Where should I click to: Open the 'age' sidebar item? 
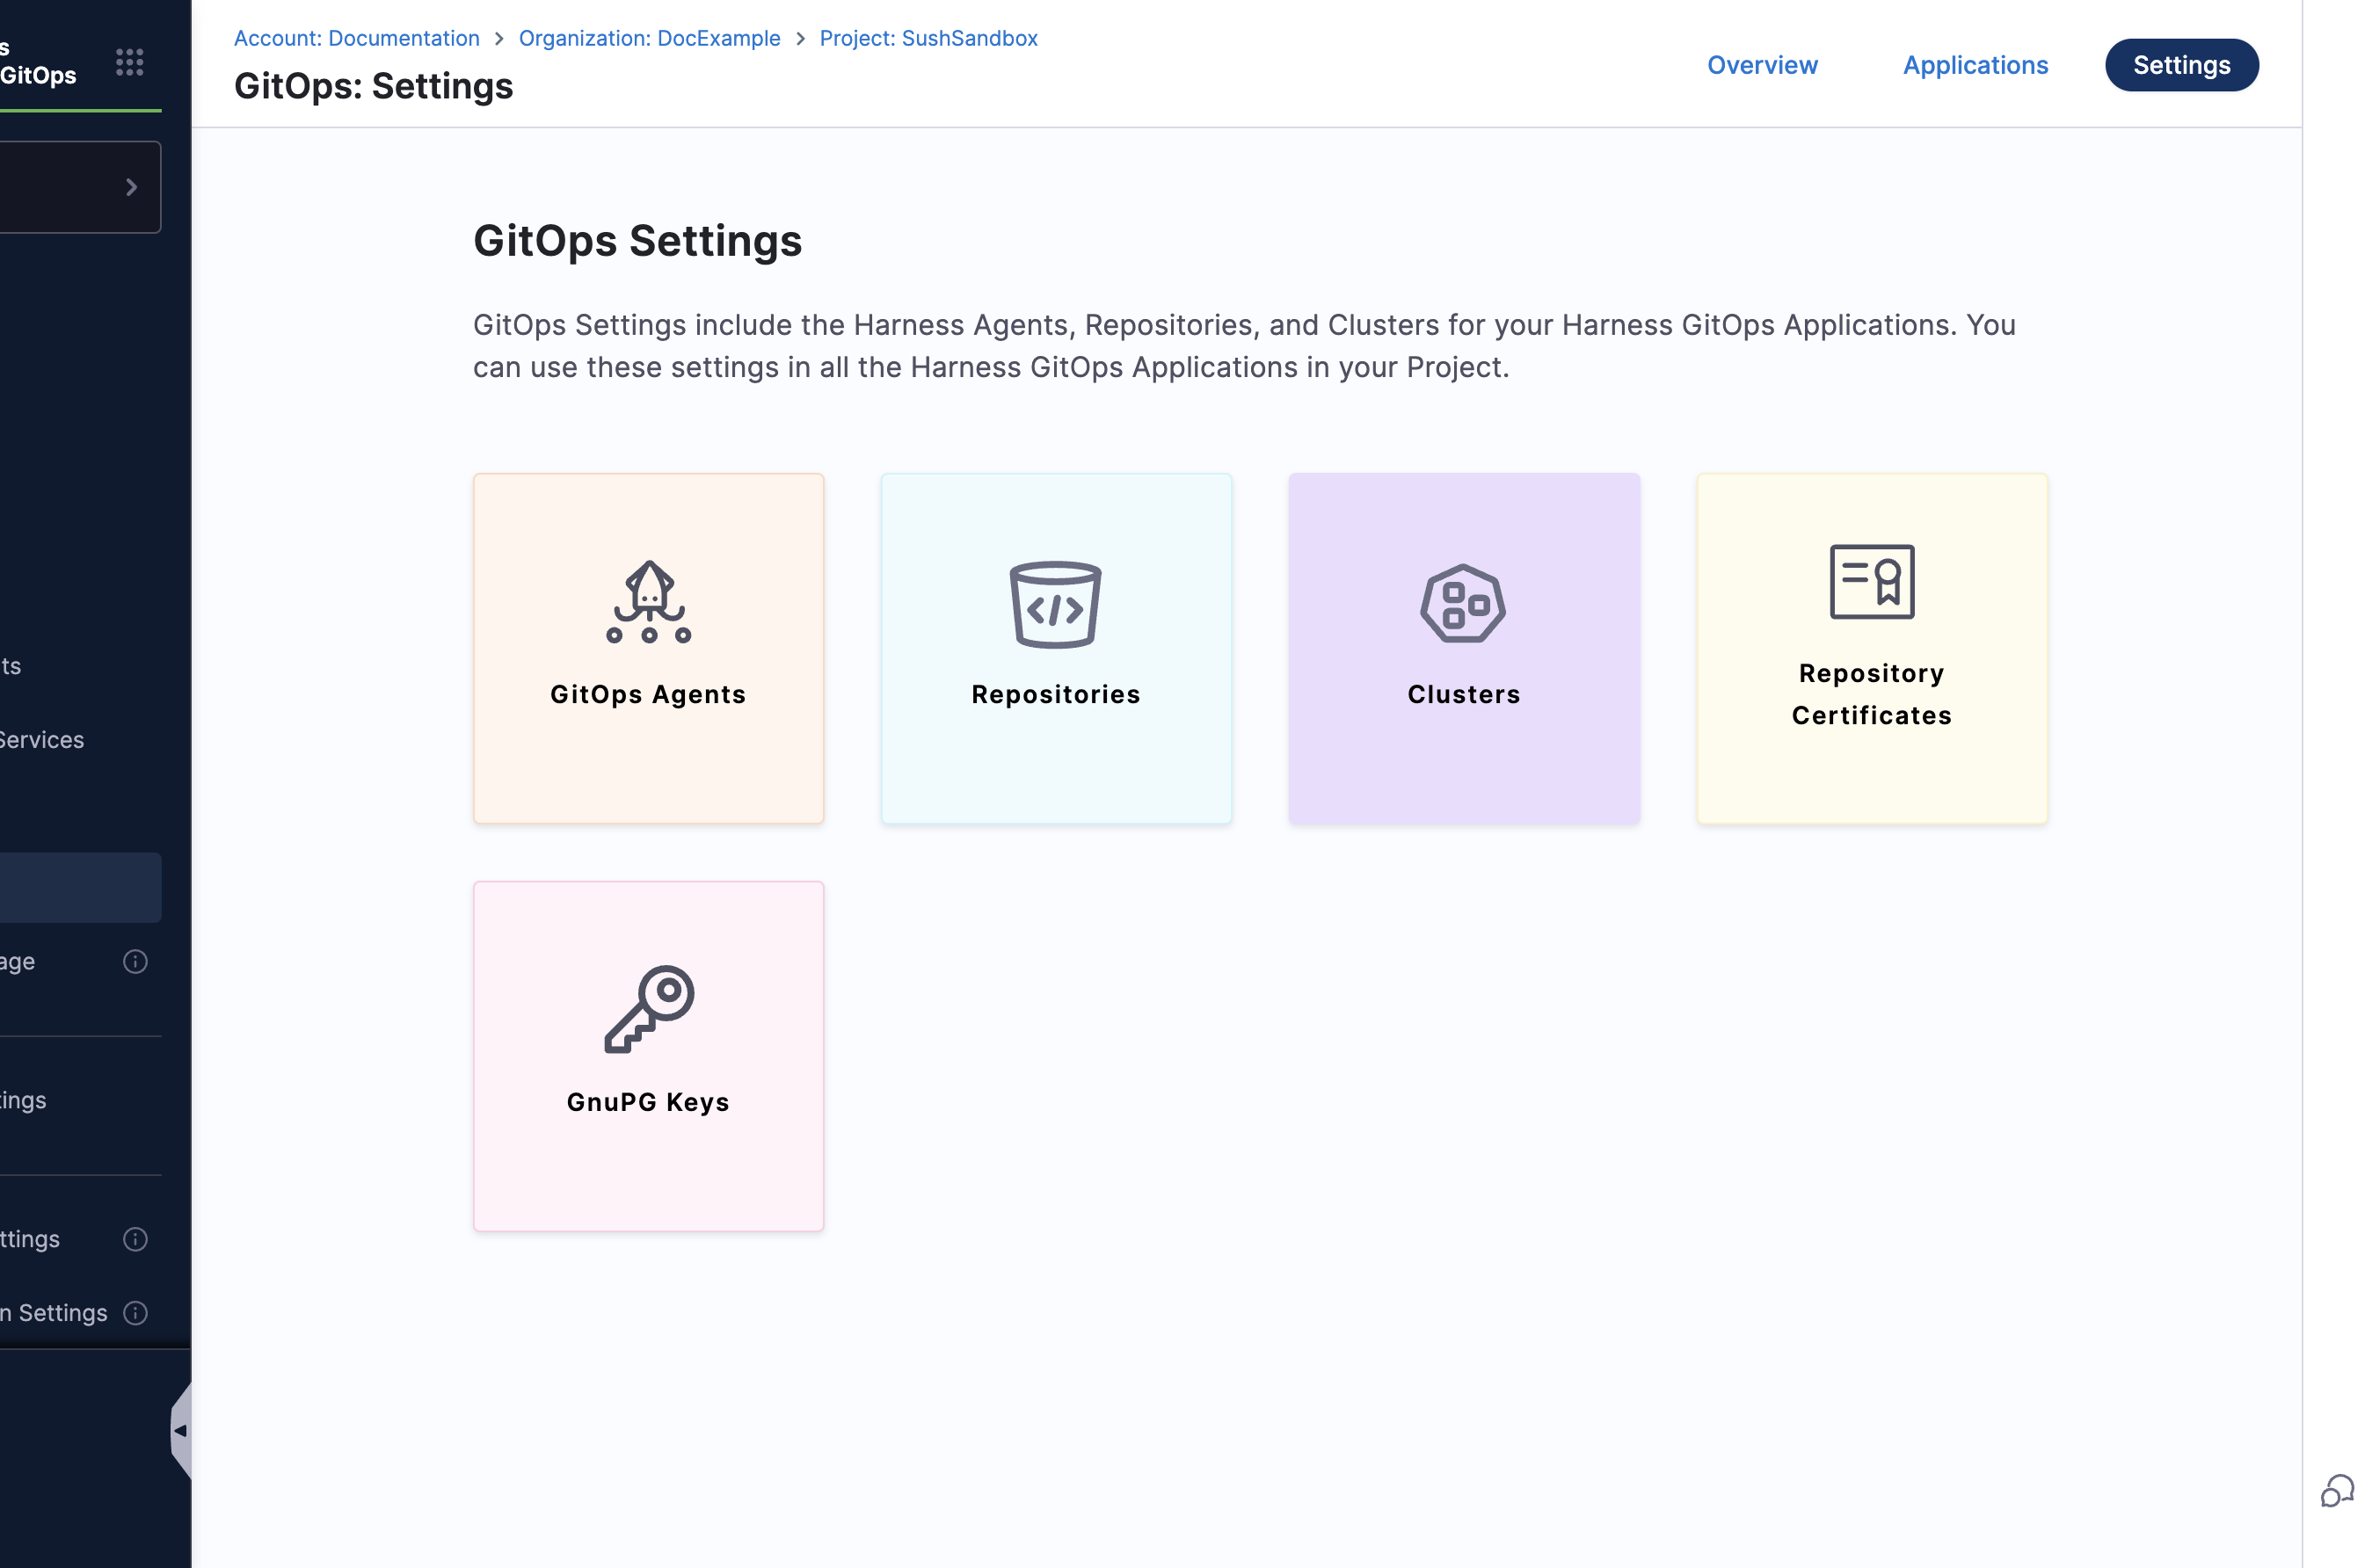(x=18, y=962)
